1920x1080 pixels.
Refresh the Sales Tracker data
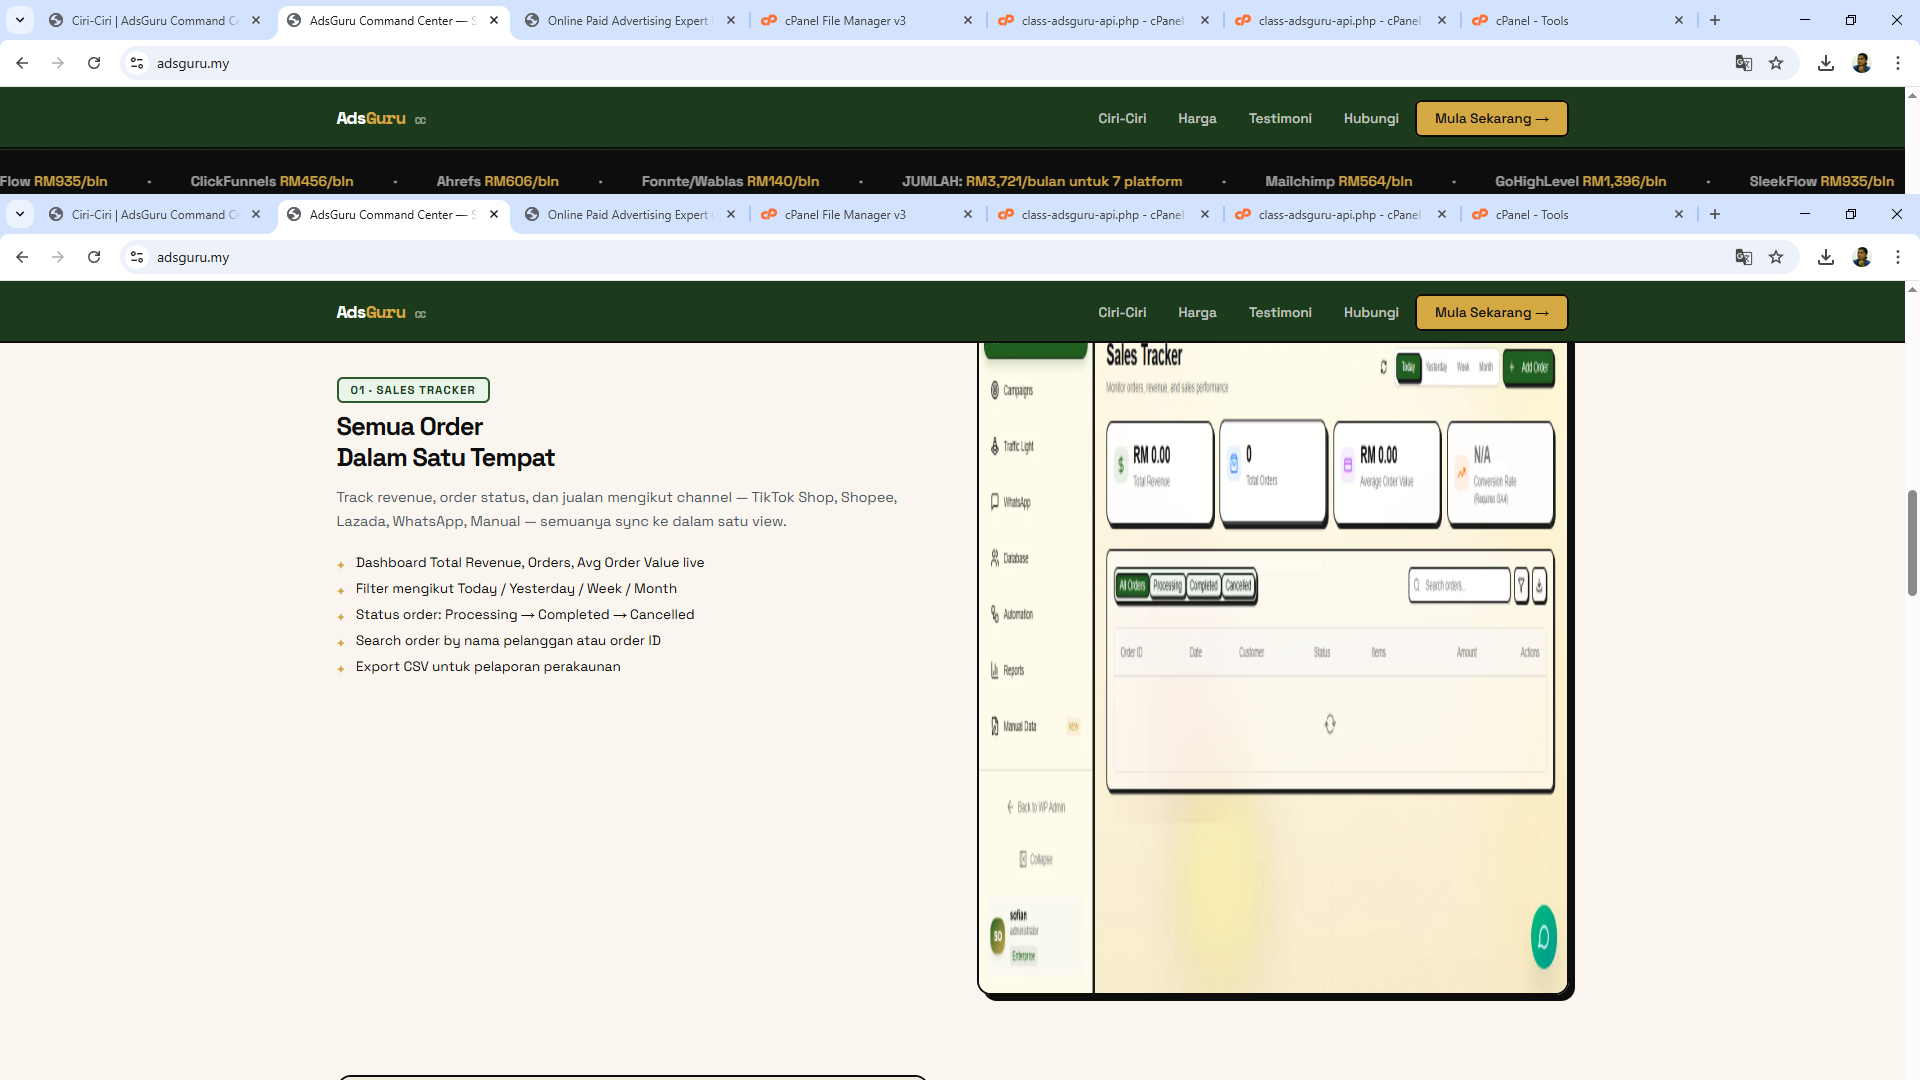1383,367
